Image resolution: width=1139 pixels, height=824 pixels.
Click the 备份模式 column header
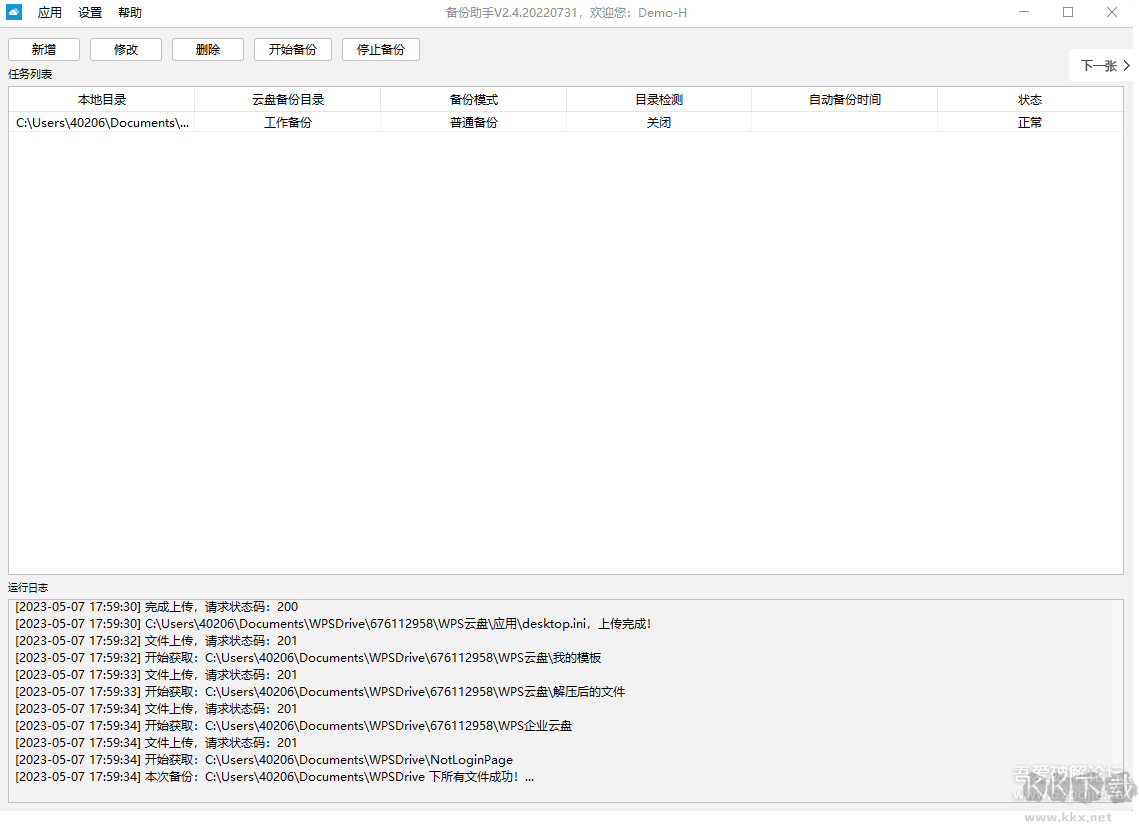474,99
